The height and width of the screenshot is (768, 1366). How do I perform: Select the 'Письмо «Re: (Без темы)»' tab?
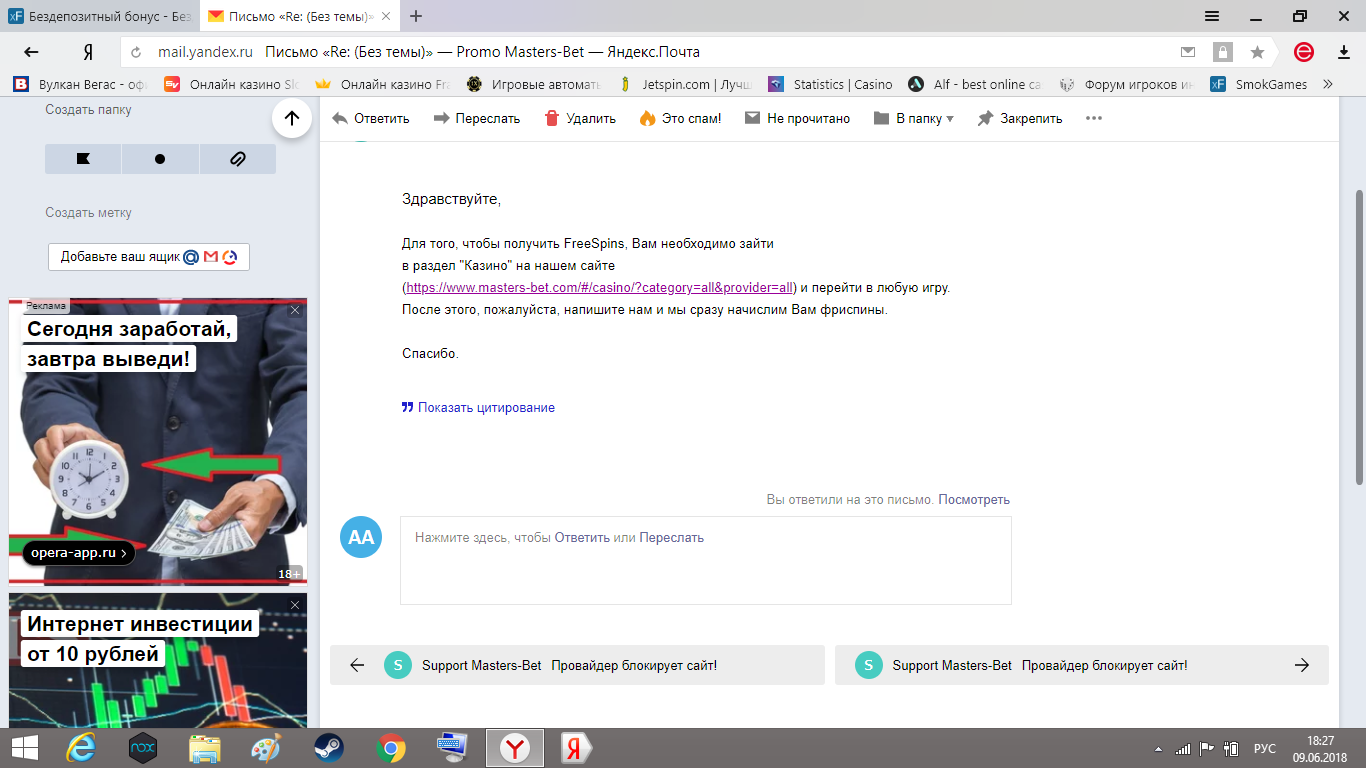pos(299,16)
